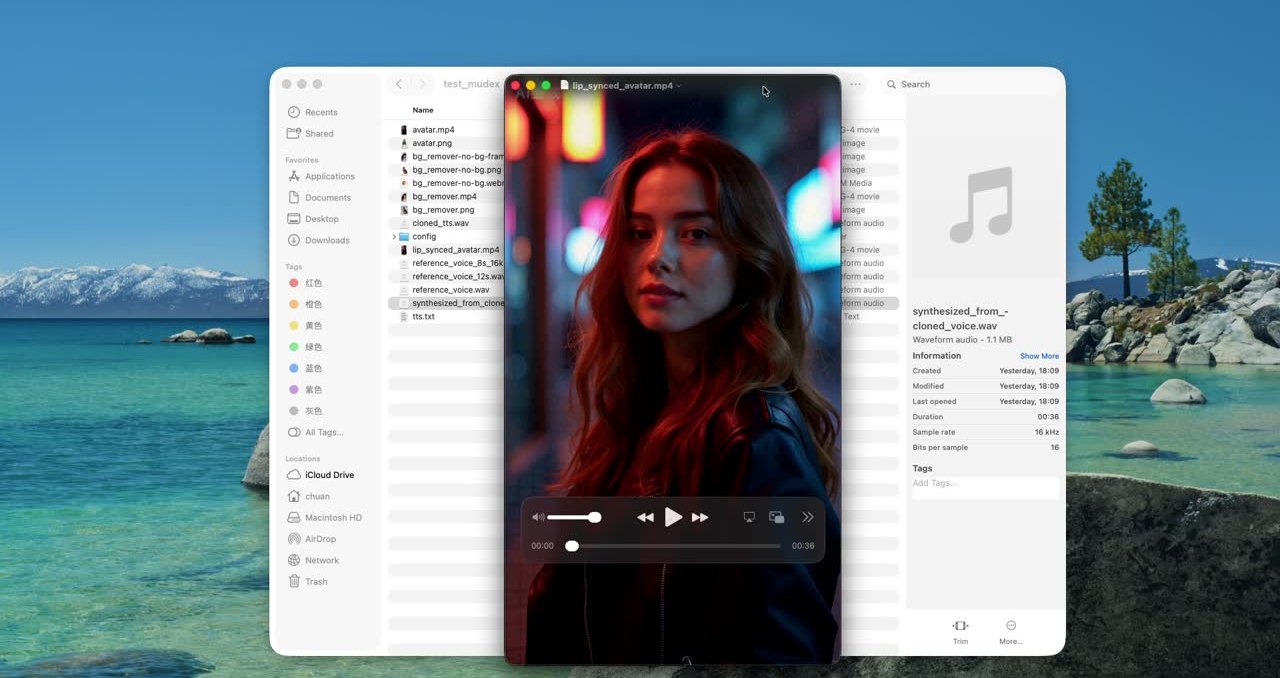The image size is (1280, 678).
Task: Open the Show More information link
Action: click(1039, 356)
